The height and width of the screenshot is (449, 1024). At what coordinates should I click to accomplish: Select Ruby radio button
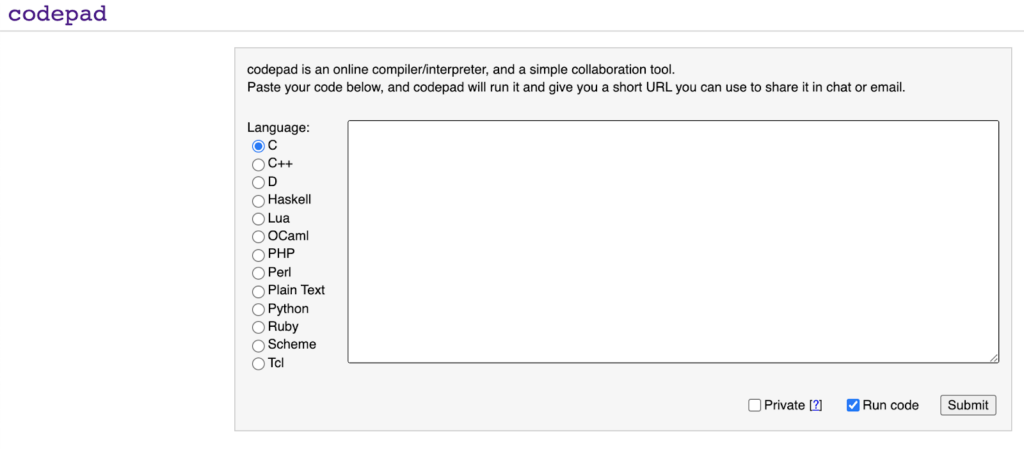258,327
